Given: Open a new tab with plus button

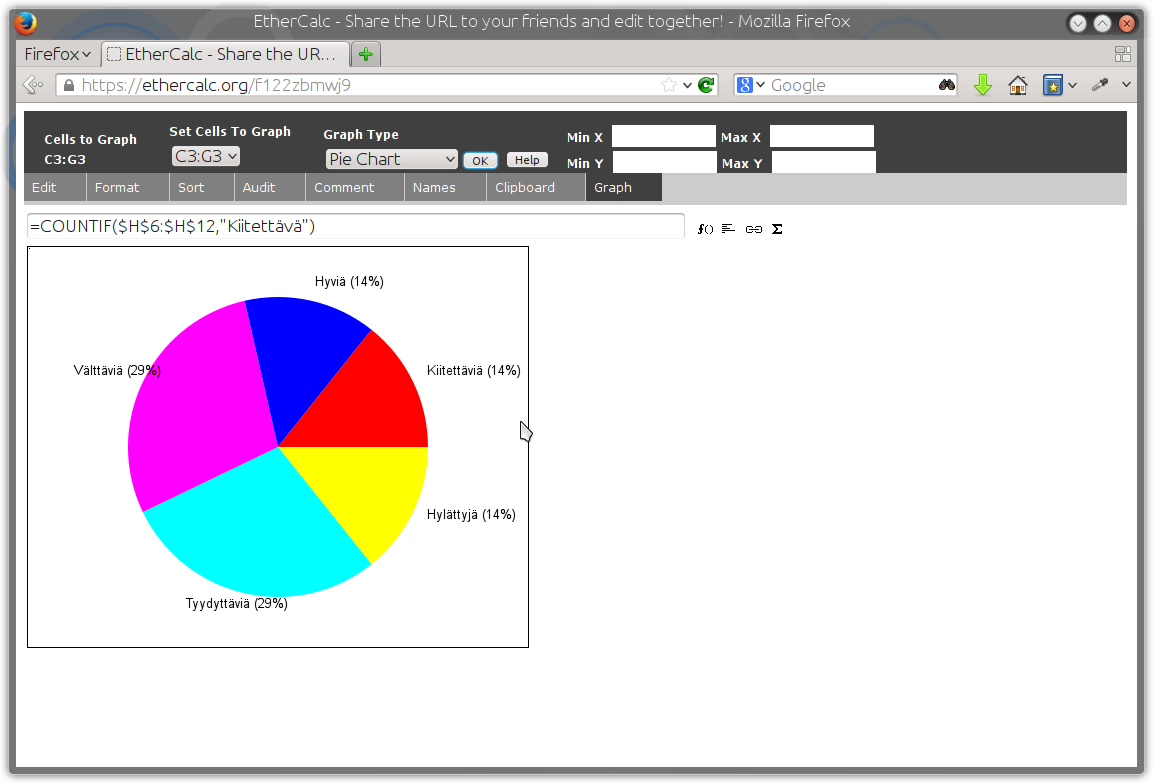Looking at the screenshot, I should tap(365, 54).
